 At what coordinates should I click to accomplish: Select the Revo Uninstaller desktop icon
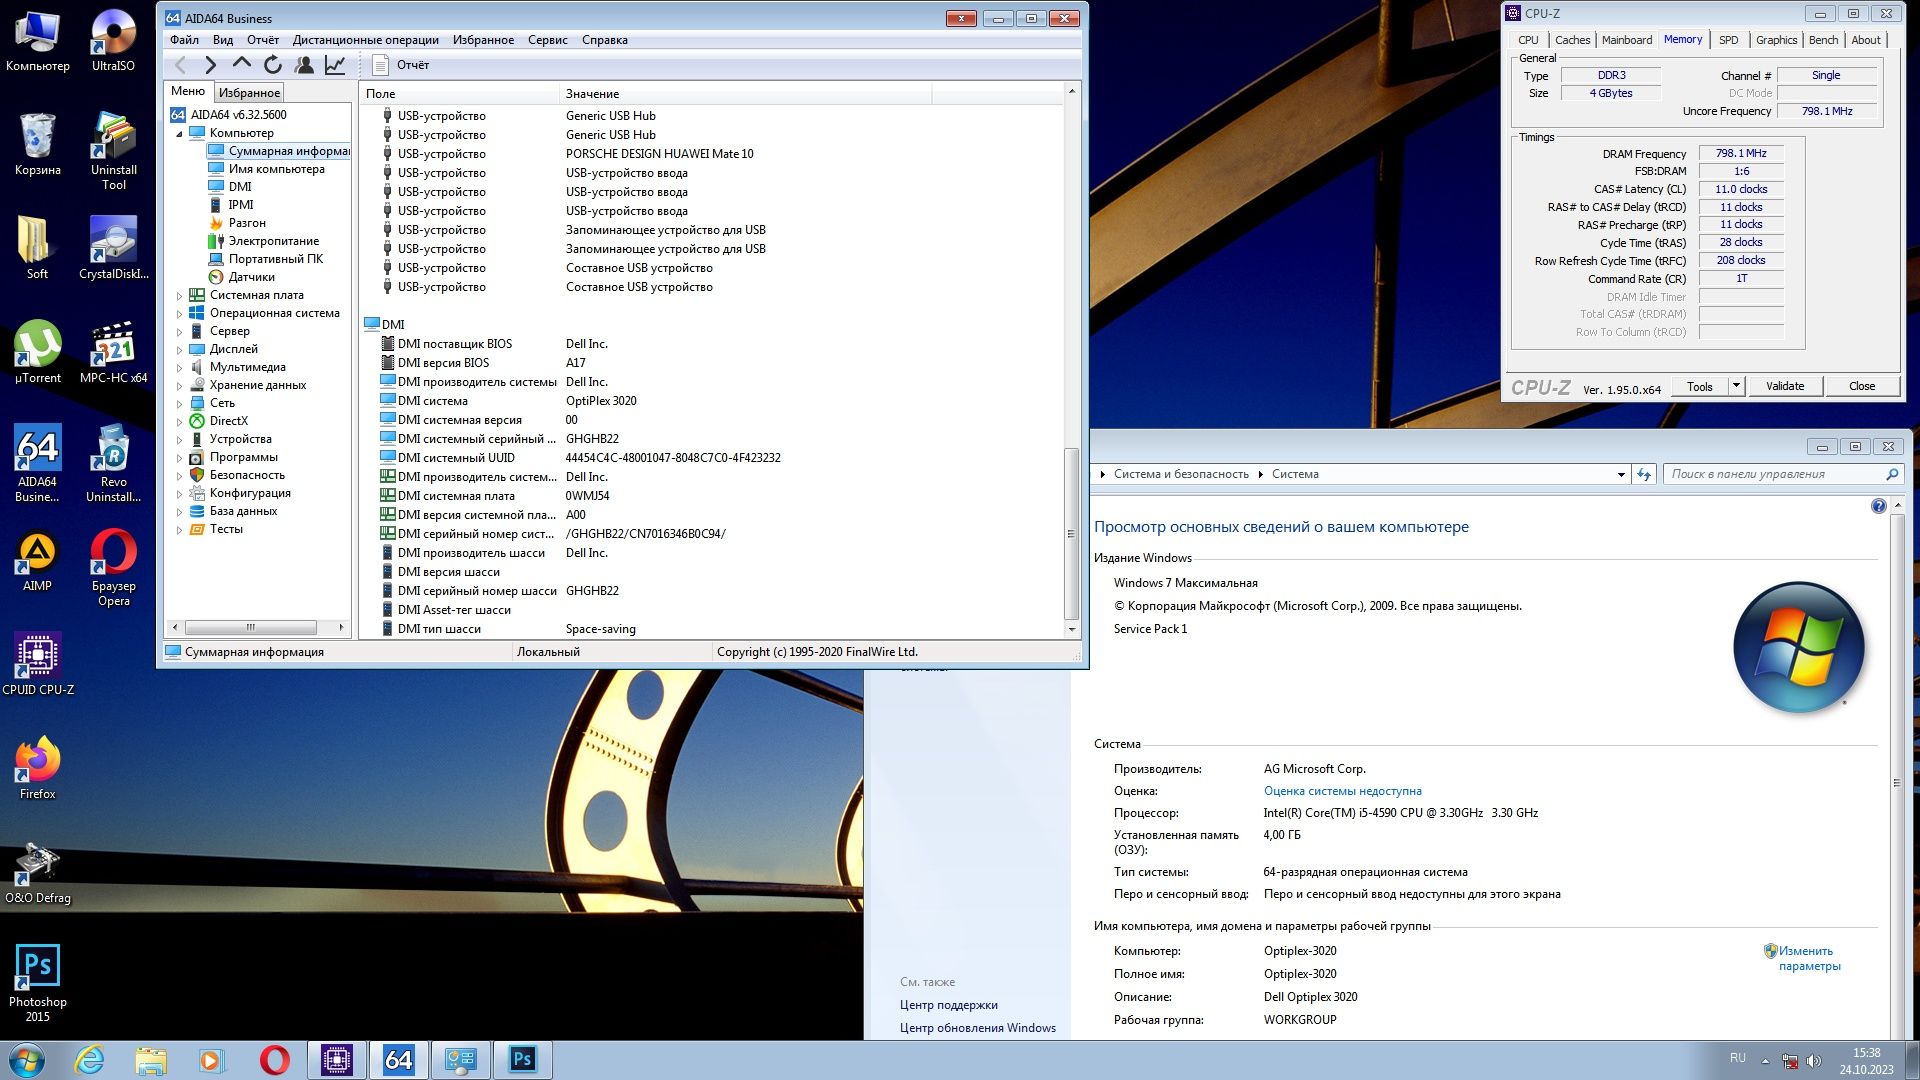[x=113, y=463]
